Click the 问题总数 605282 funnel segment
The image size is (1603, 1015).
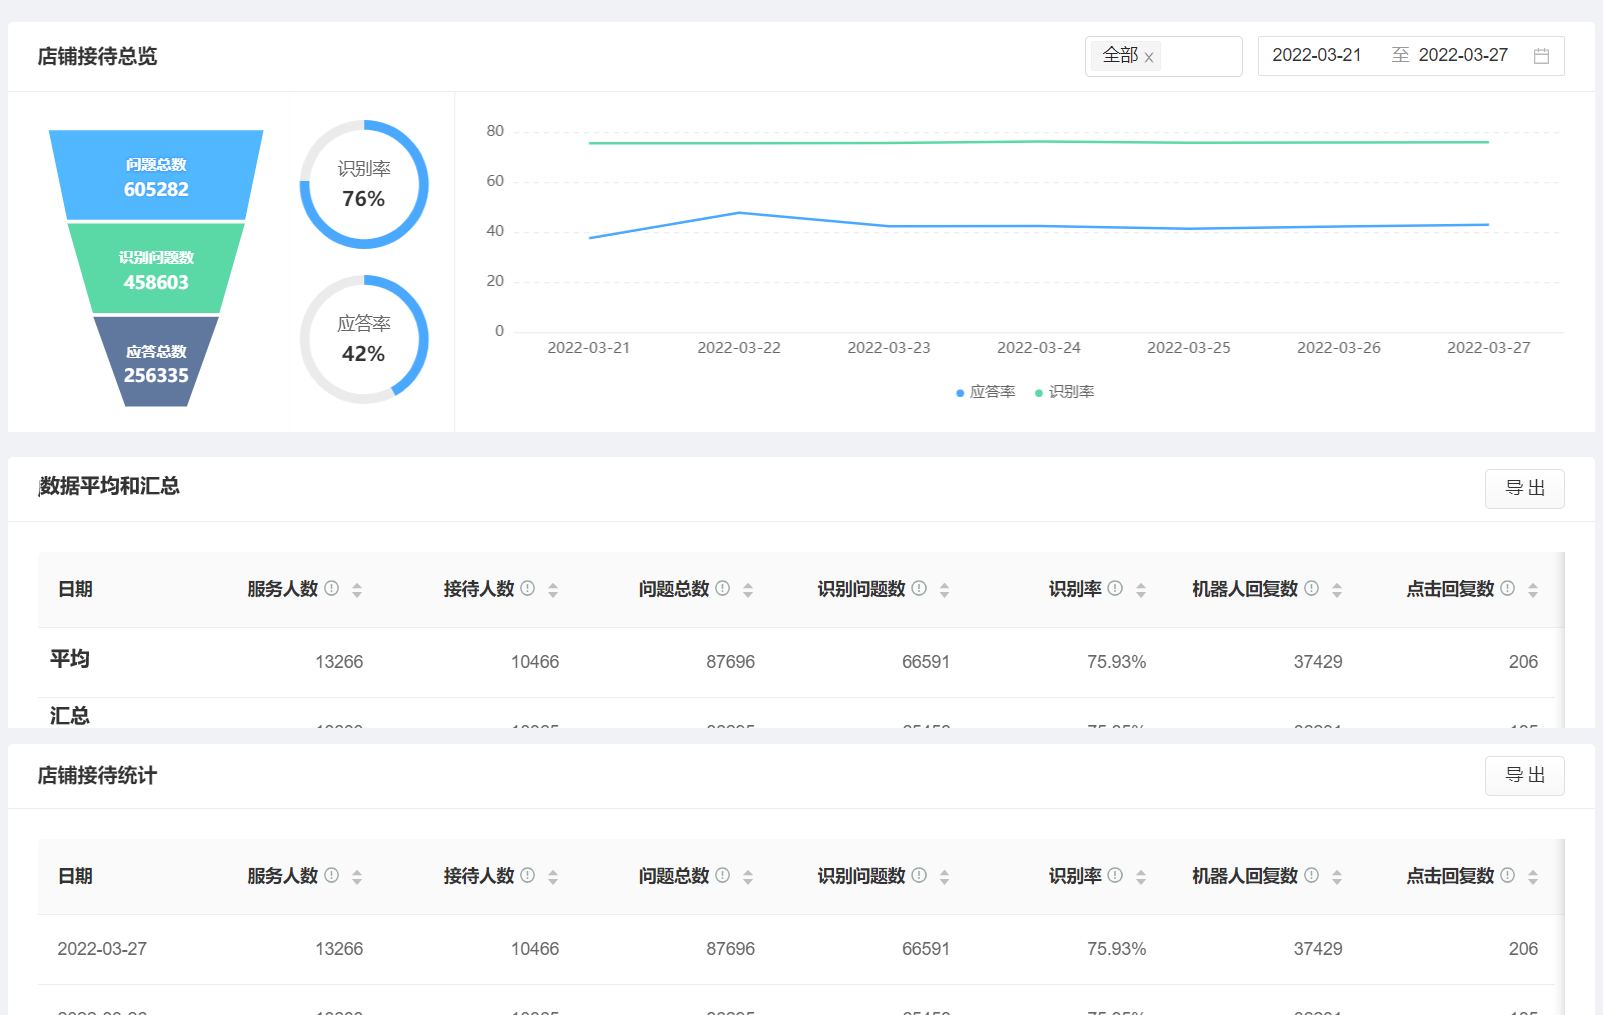click(156, 175)
